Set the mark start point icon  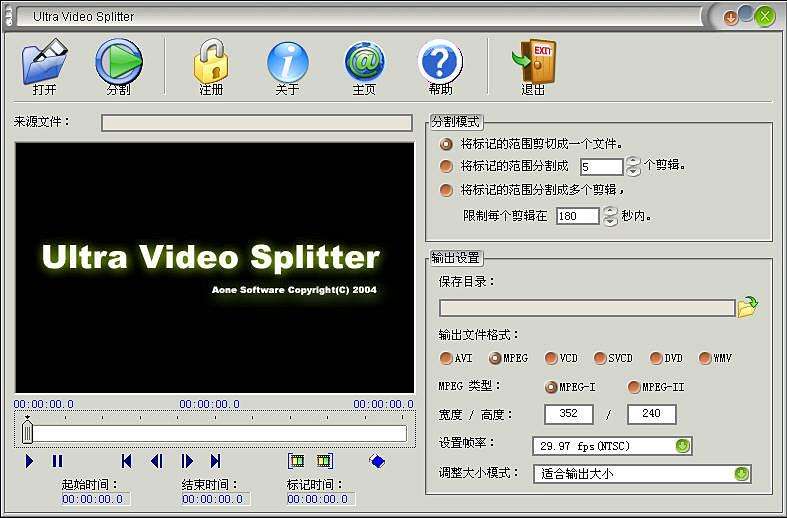coord(297,460)
